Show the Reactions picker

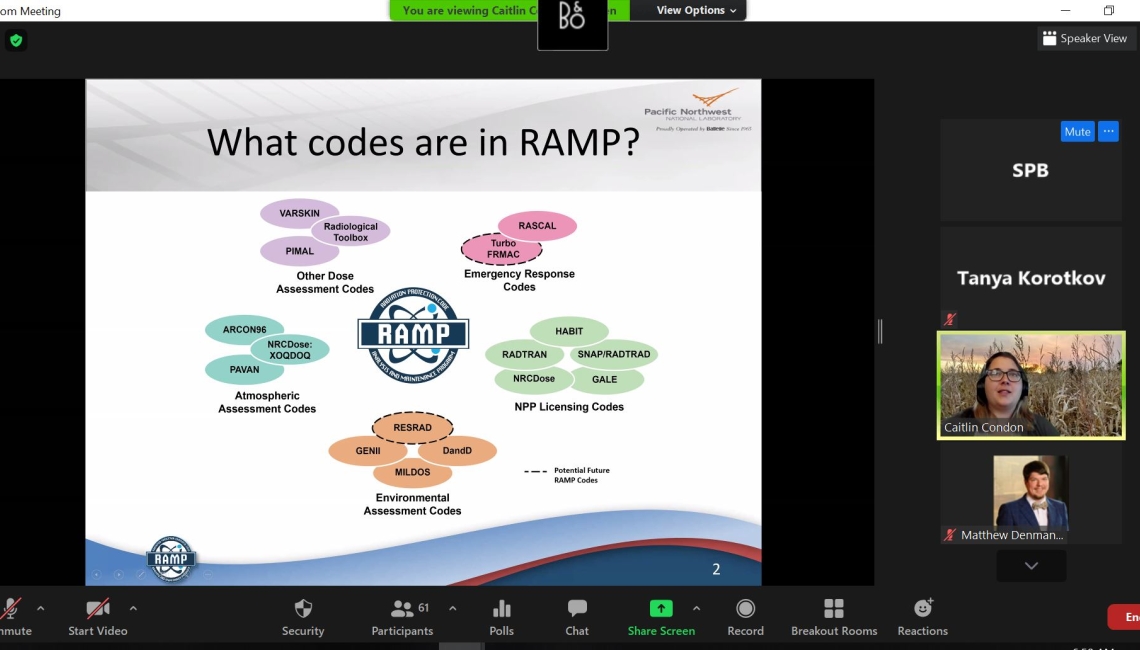(x=922, y=616)
